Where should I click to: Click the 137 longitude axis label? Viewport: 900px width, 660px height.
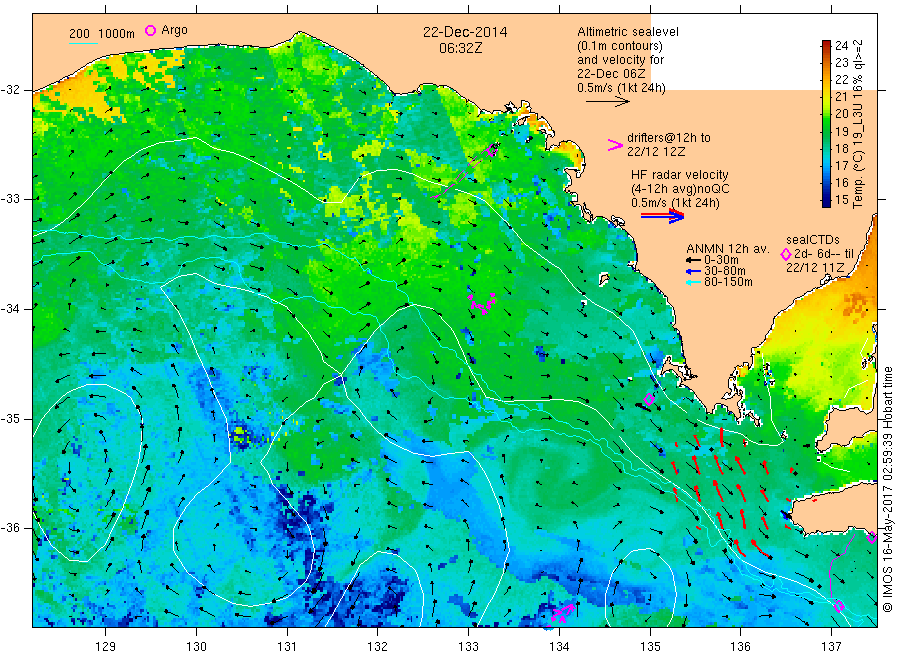831,647
